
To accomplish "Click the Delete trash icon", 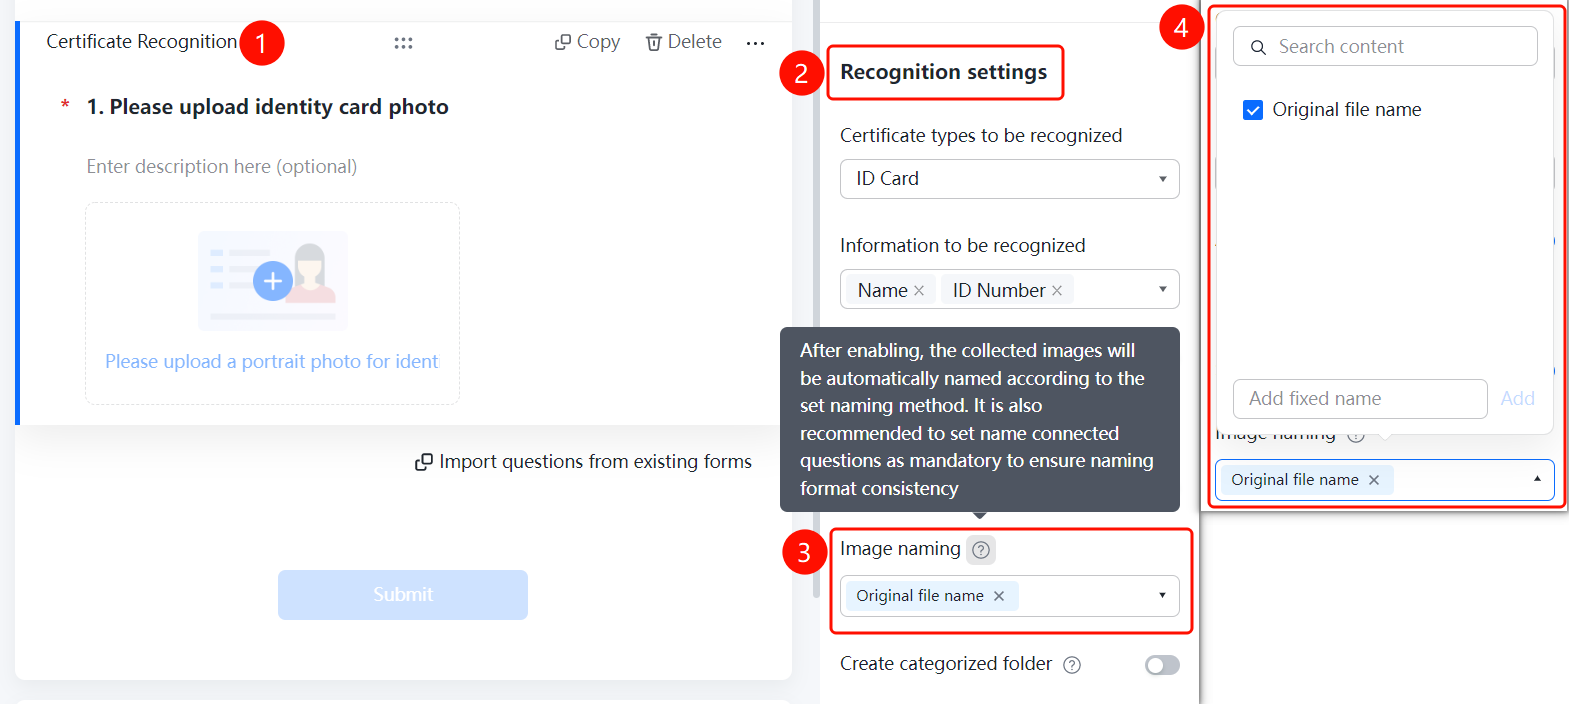I will point(654,42).
